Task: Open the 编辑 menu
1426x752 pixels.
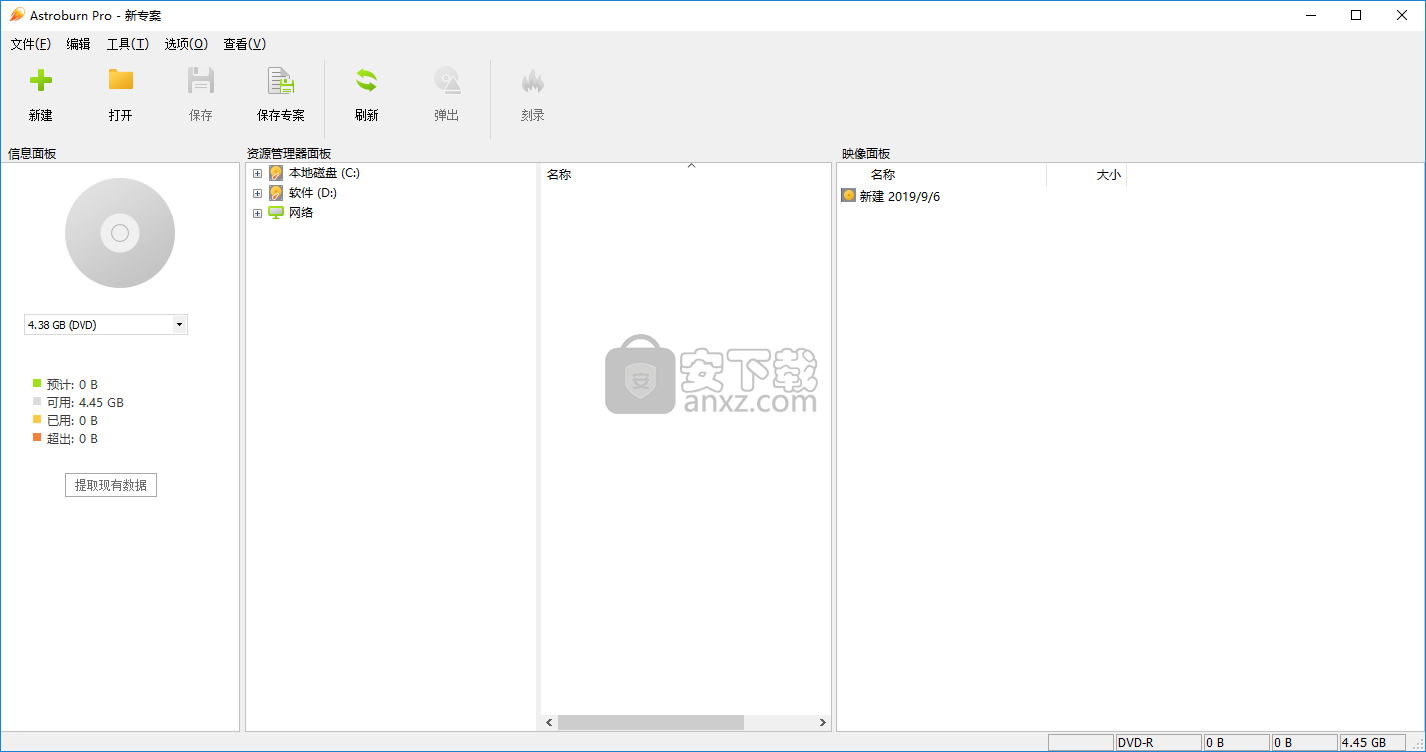Action: pos(78,44)
